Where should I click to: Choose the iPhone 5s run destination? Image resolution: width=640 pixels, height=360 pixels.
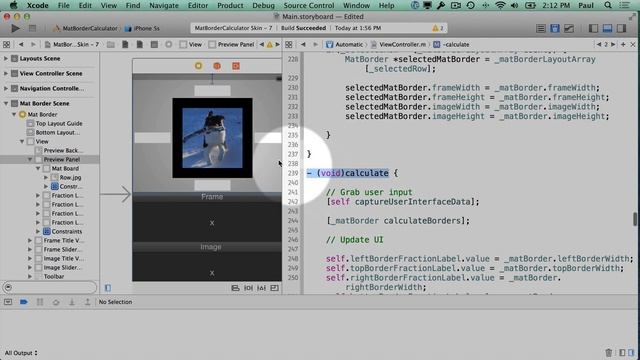pos(143,28)
